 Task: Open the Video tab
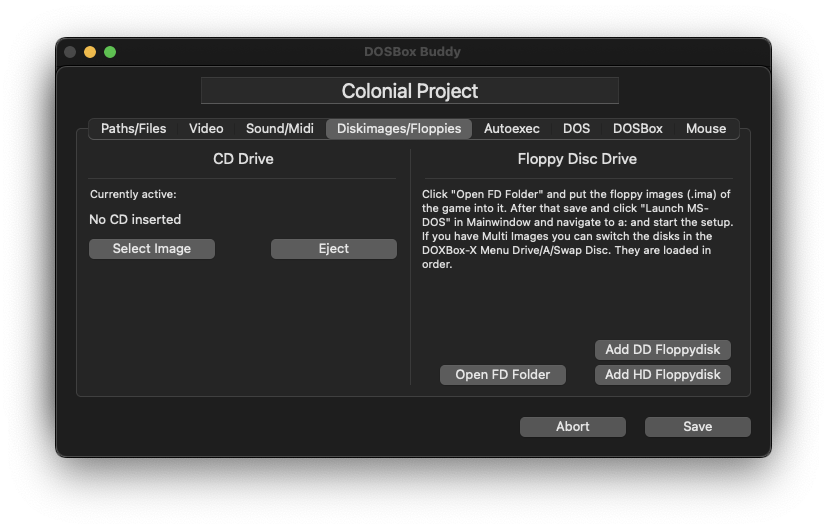[206, 129]
